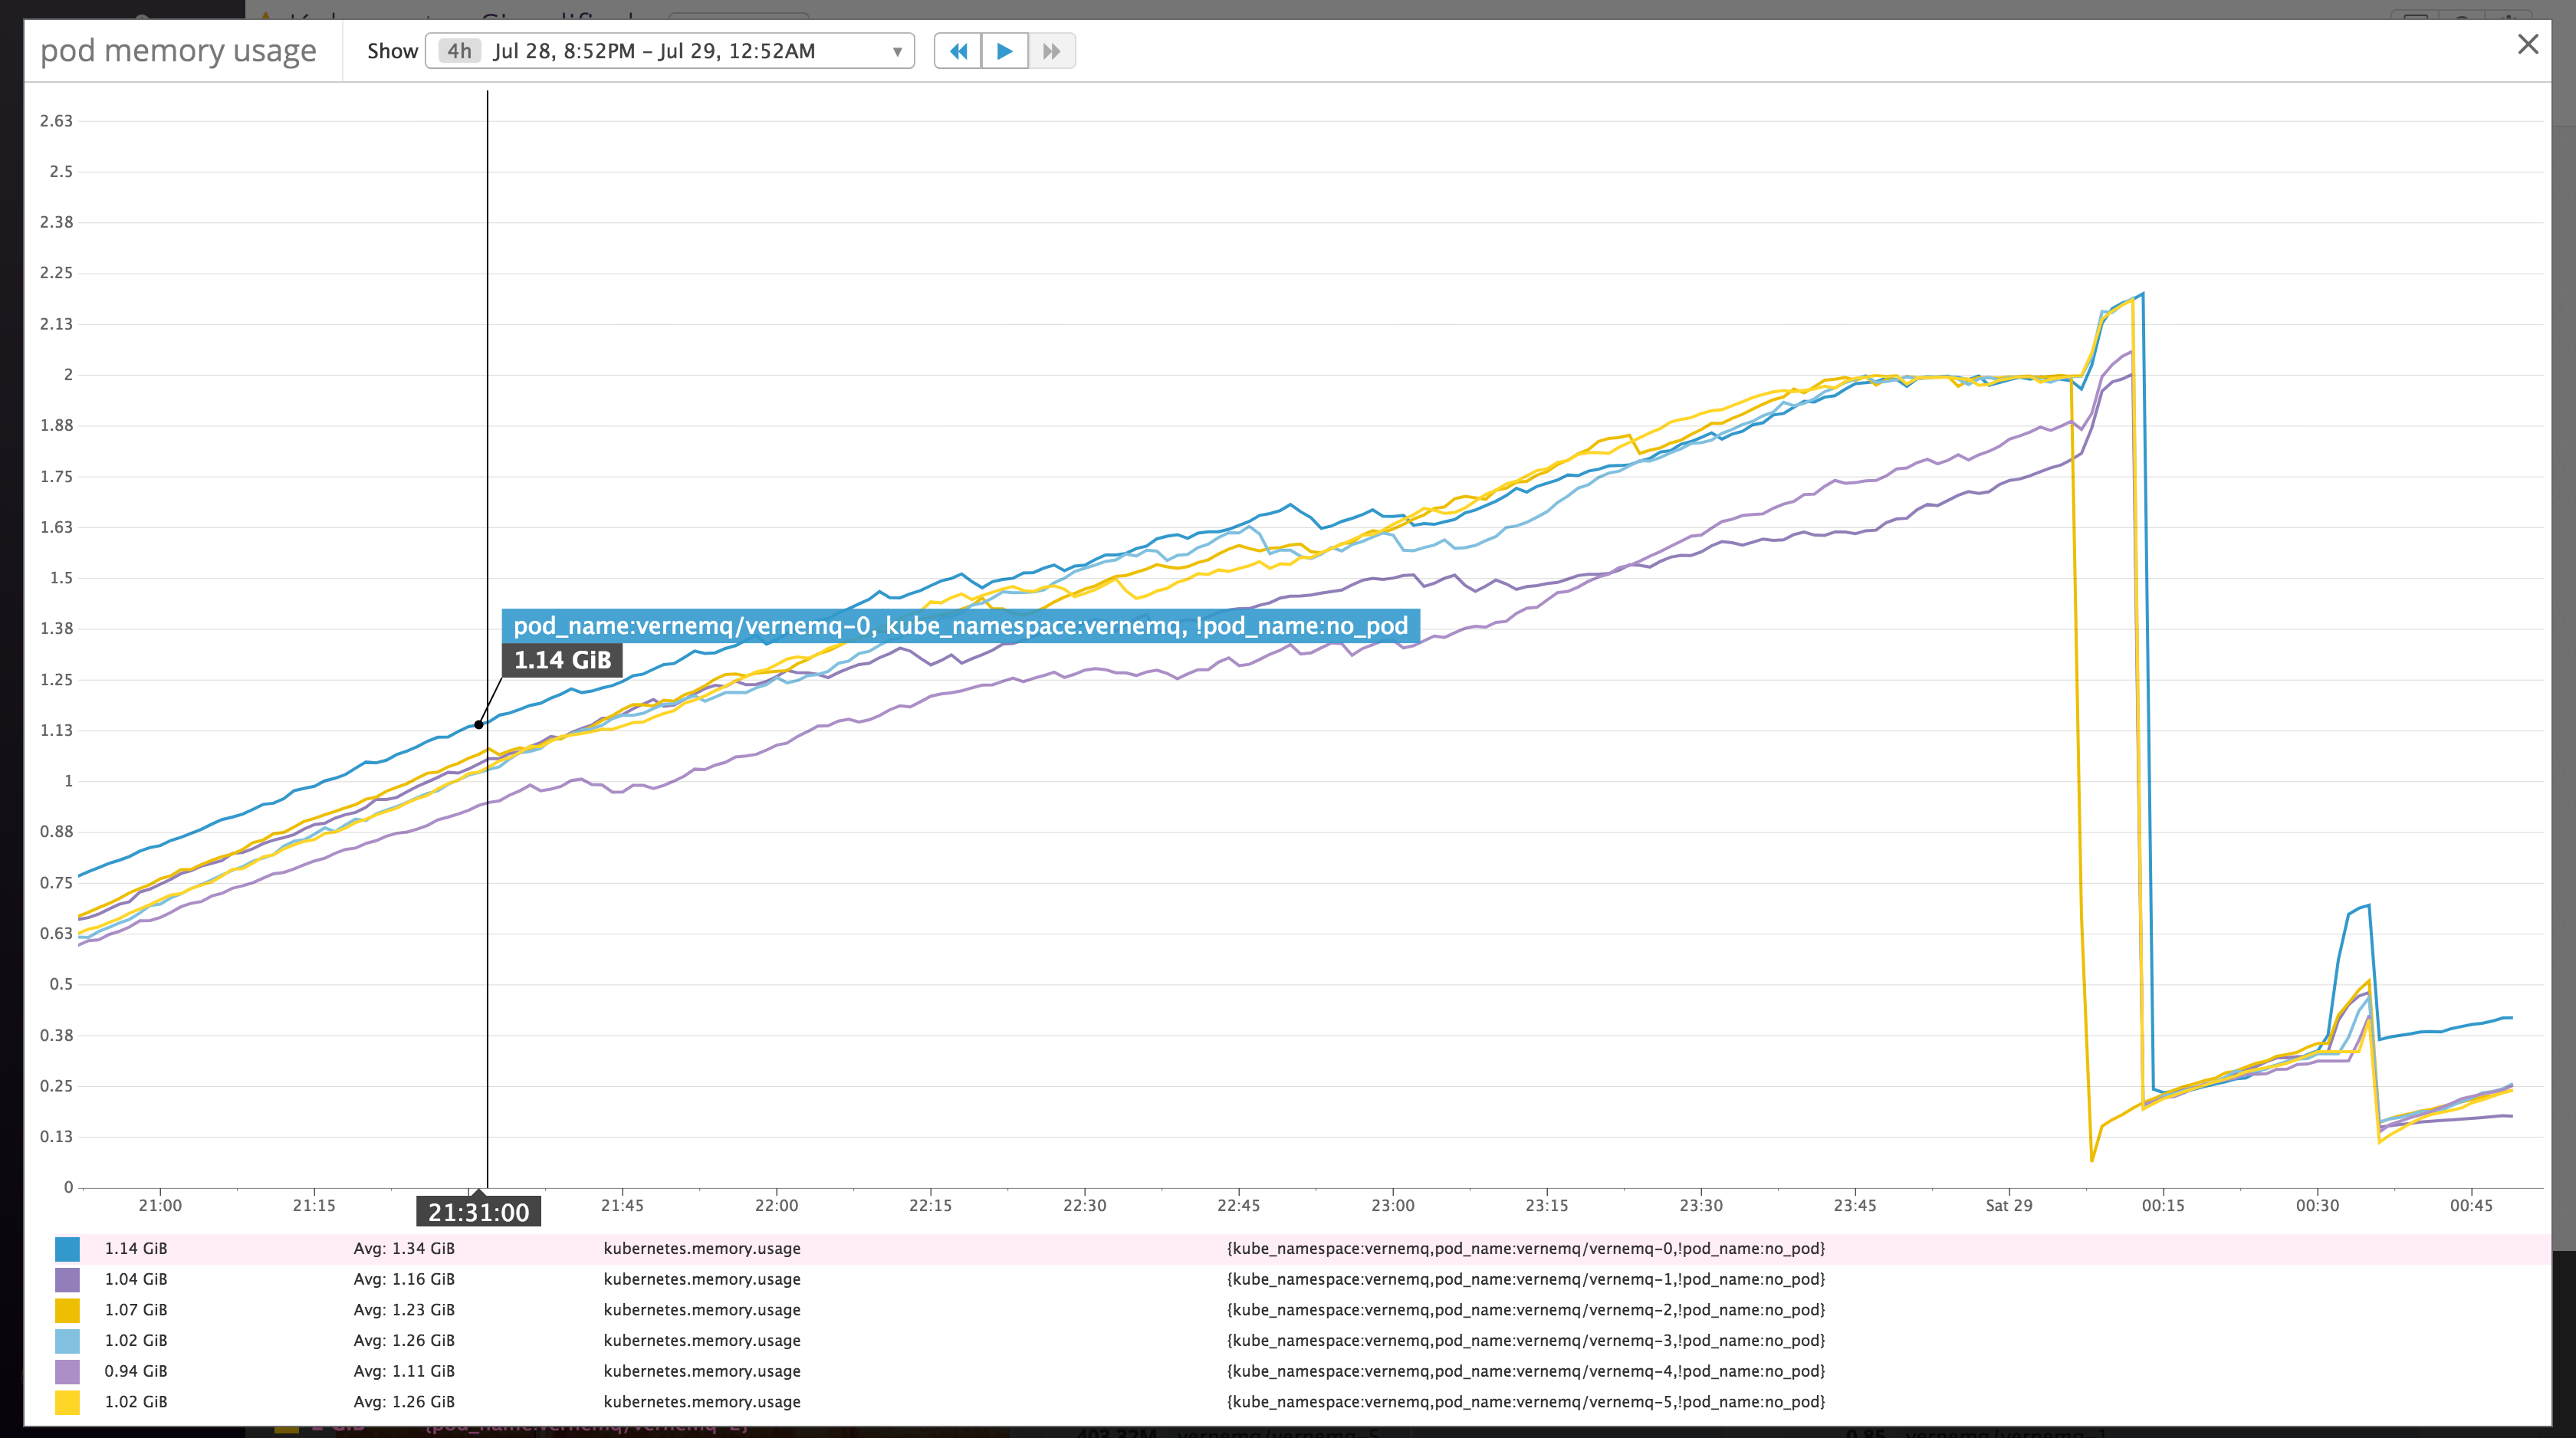This screenshot has height=1438, width=2576.
Task: Click the vernemq-5 yellow legend swatch
Action: (x=67, y=1402)
